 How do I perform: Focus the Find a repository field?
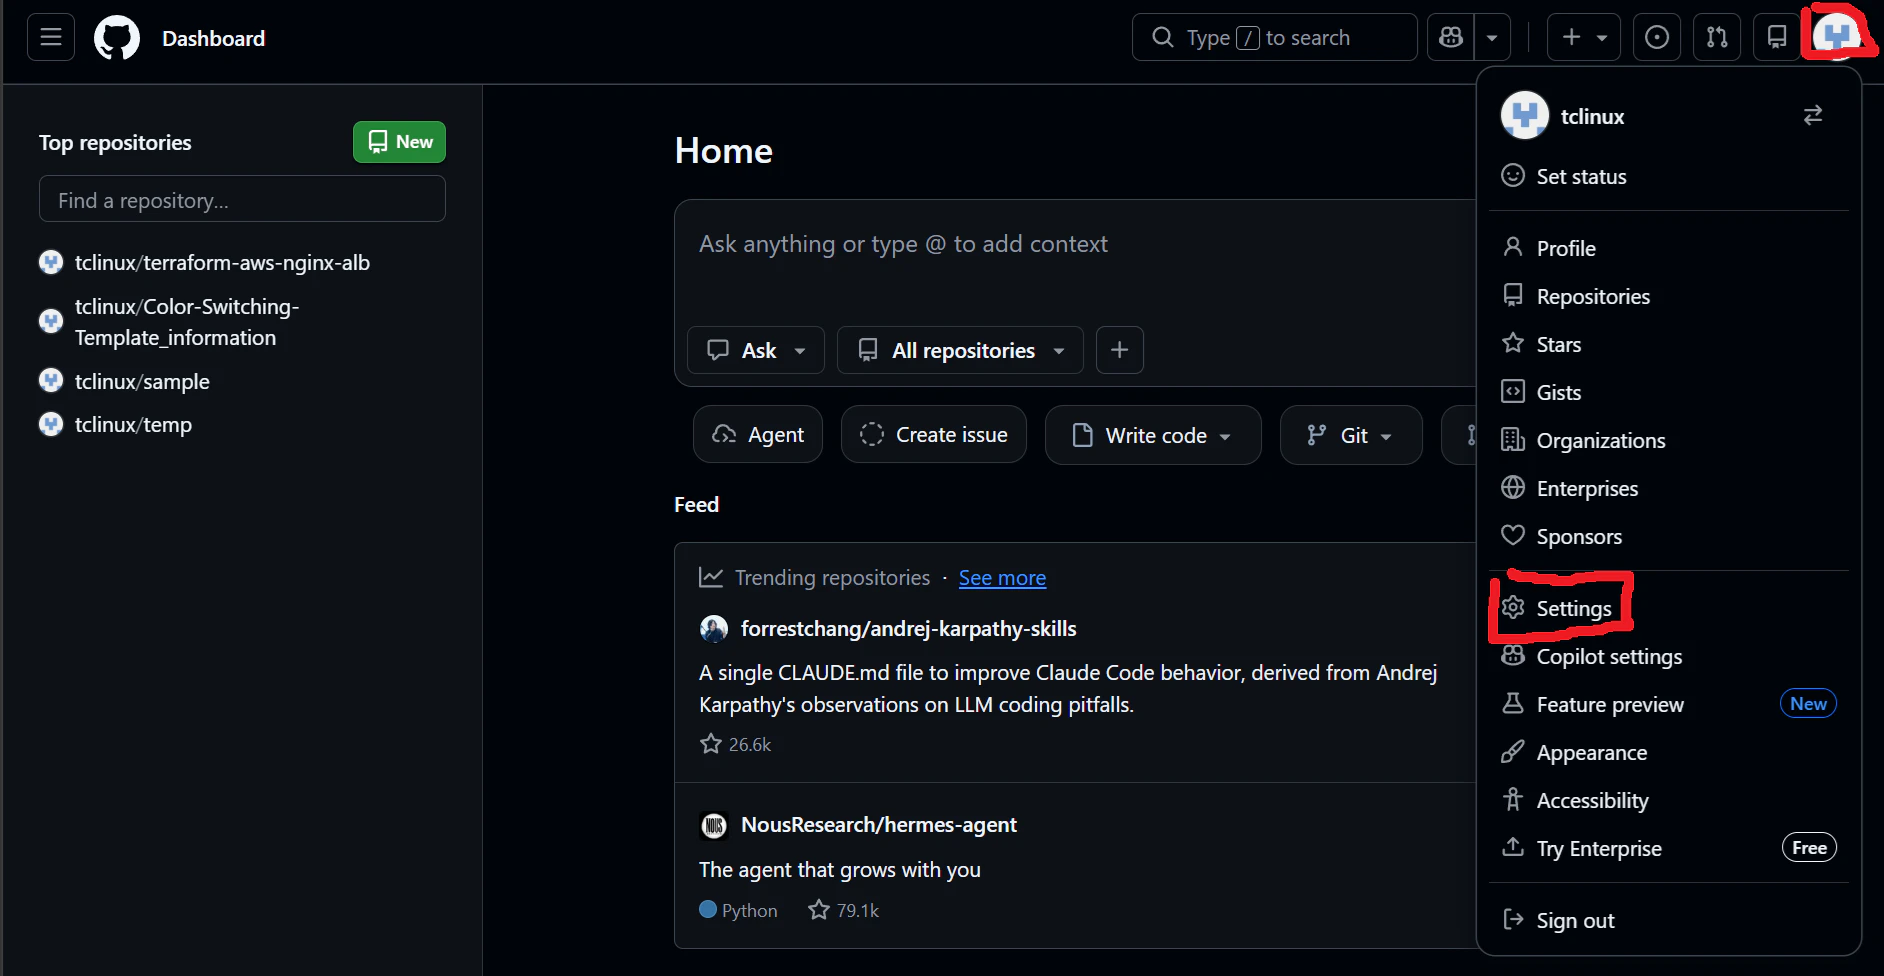(x=242, y=199)
